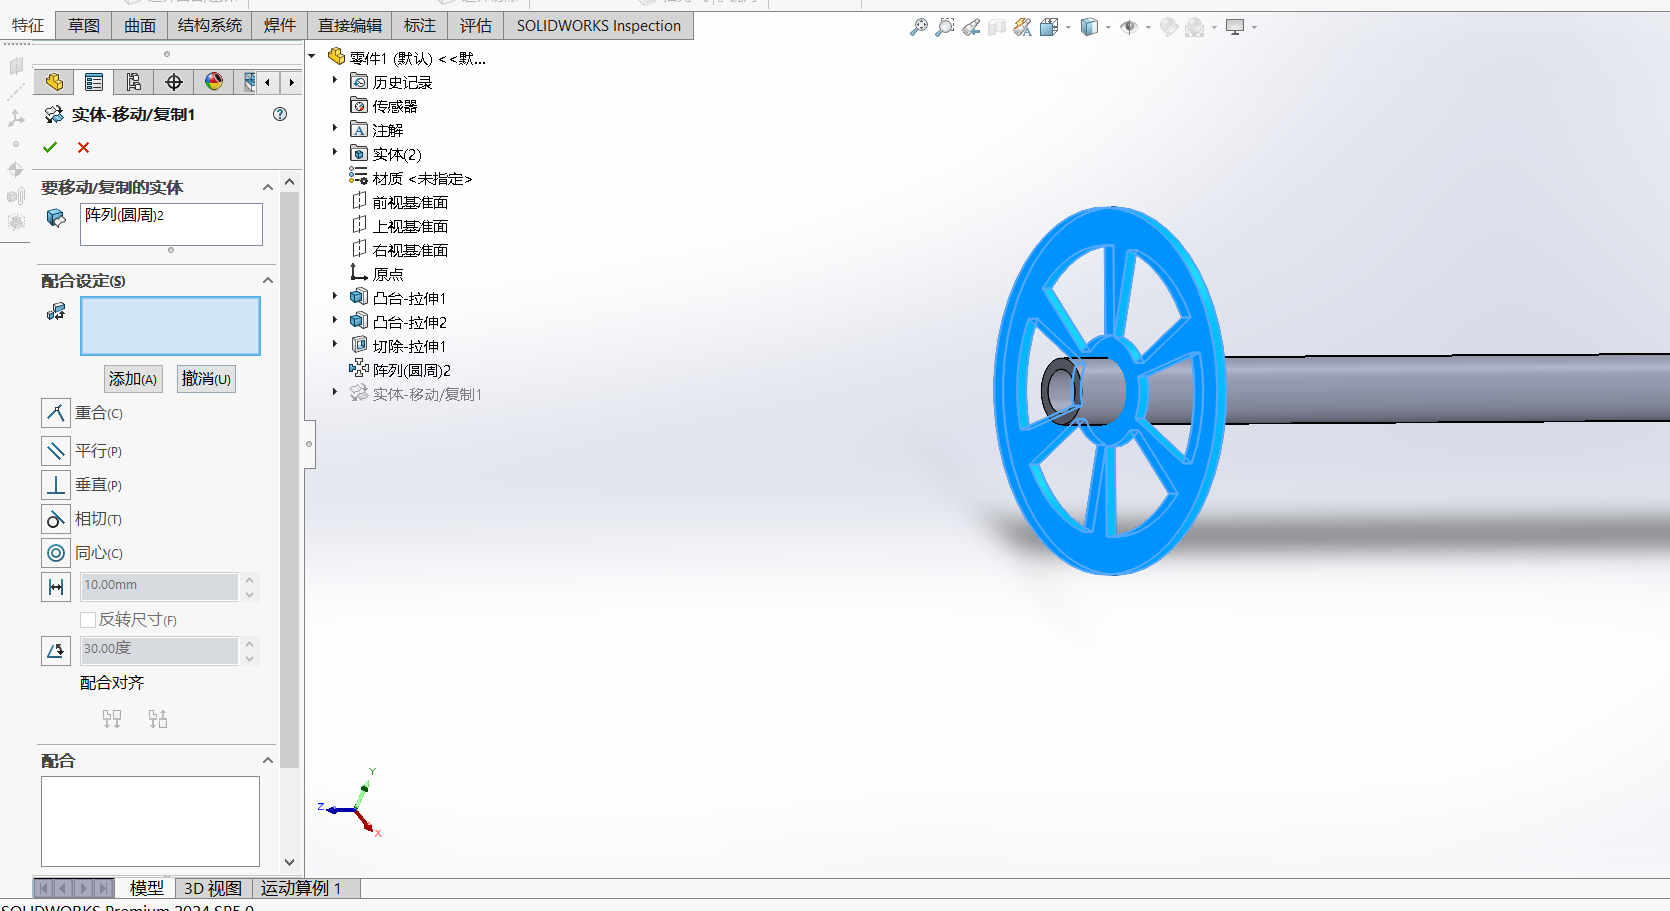This screenshot has width=1670, height=911.
Task: Collapse the 配合设定 section
Action: [x=268, y=281]
